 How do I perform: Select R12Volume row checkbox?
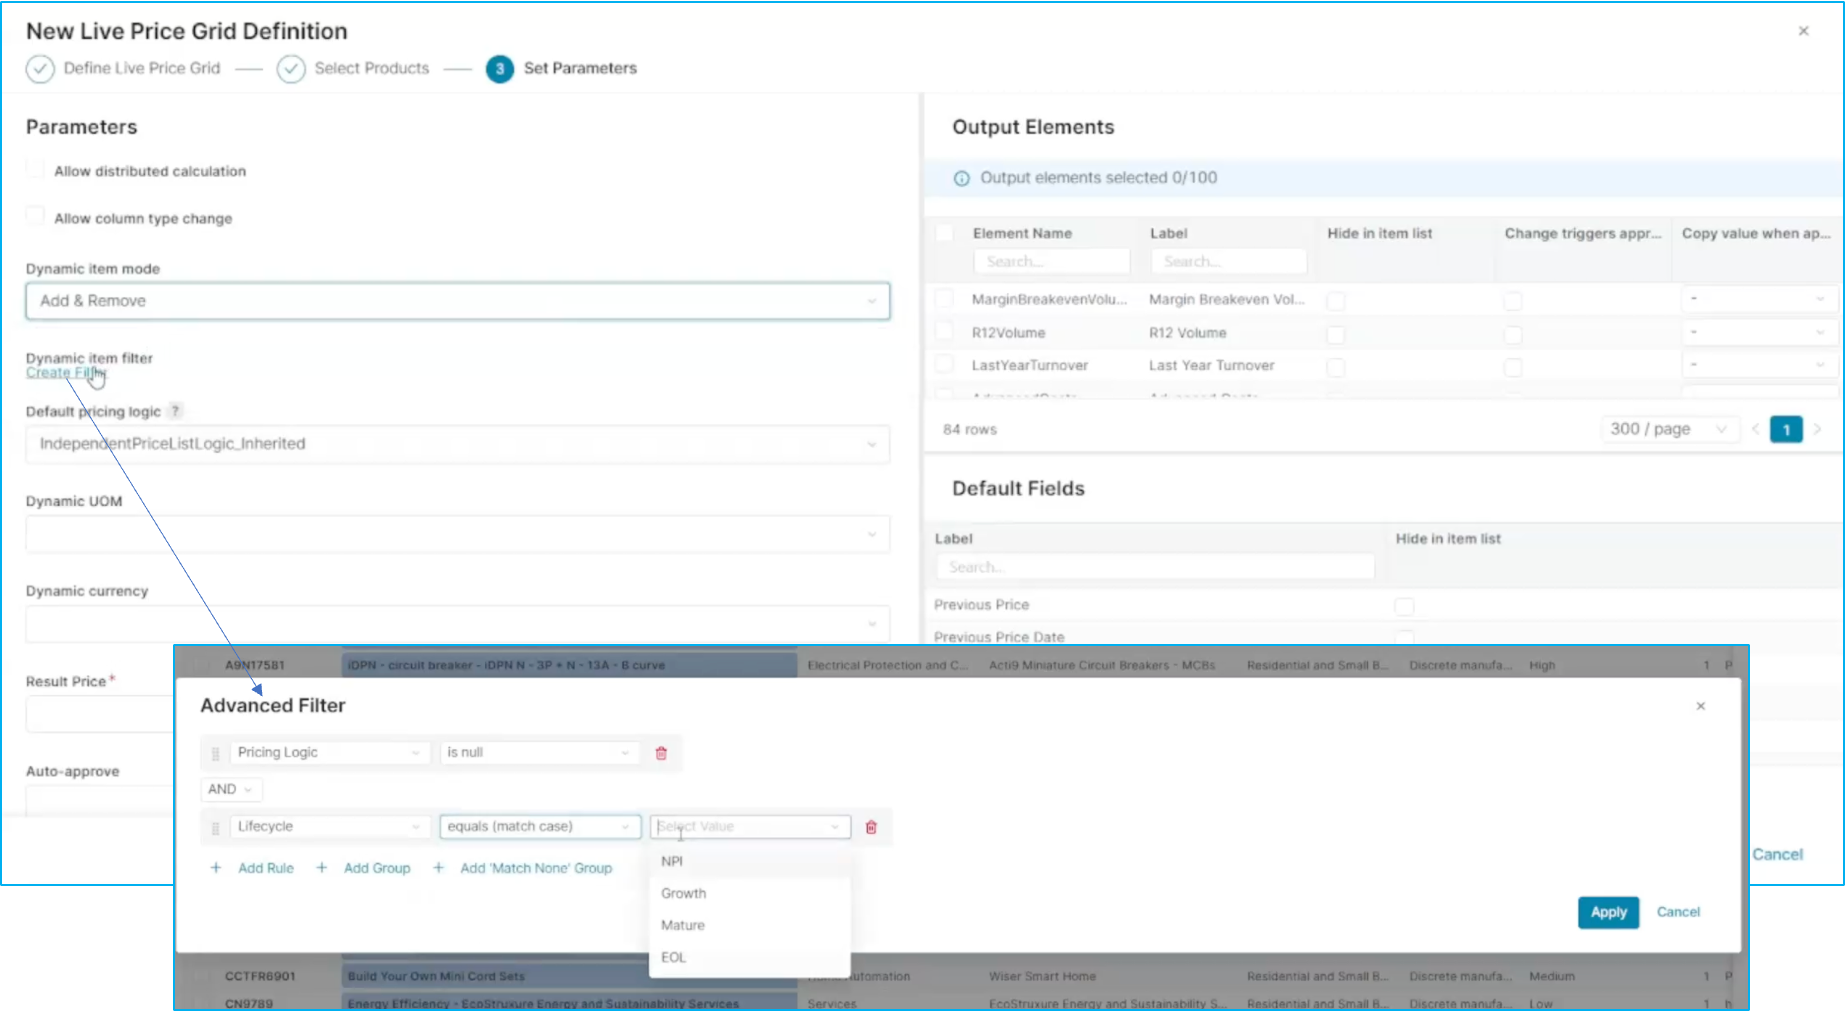pos(943,331)
